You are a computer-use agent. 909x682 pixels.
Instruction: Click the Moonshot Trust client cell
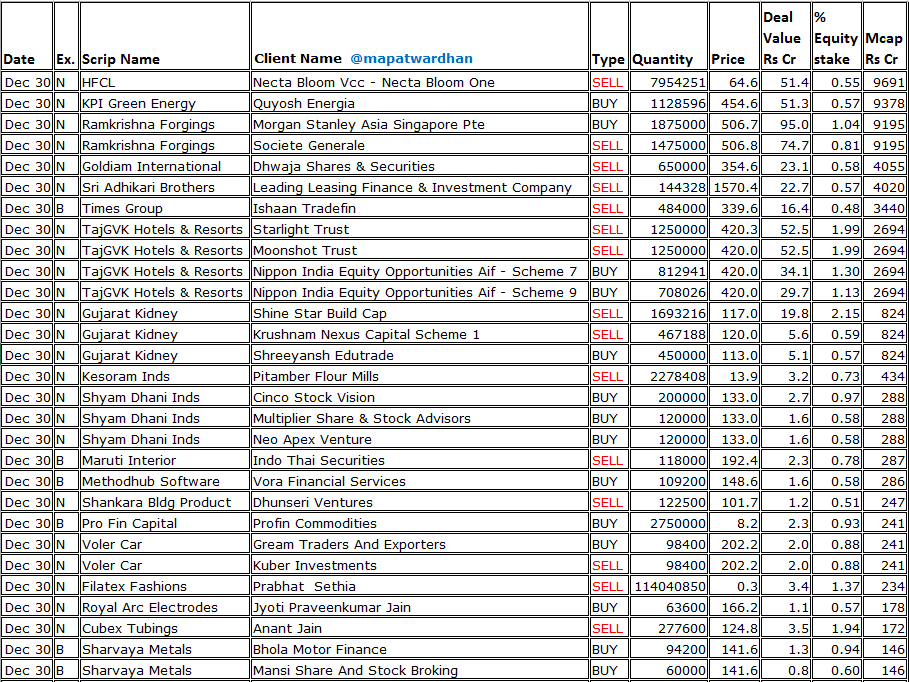tap(420, 250)
